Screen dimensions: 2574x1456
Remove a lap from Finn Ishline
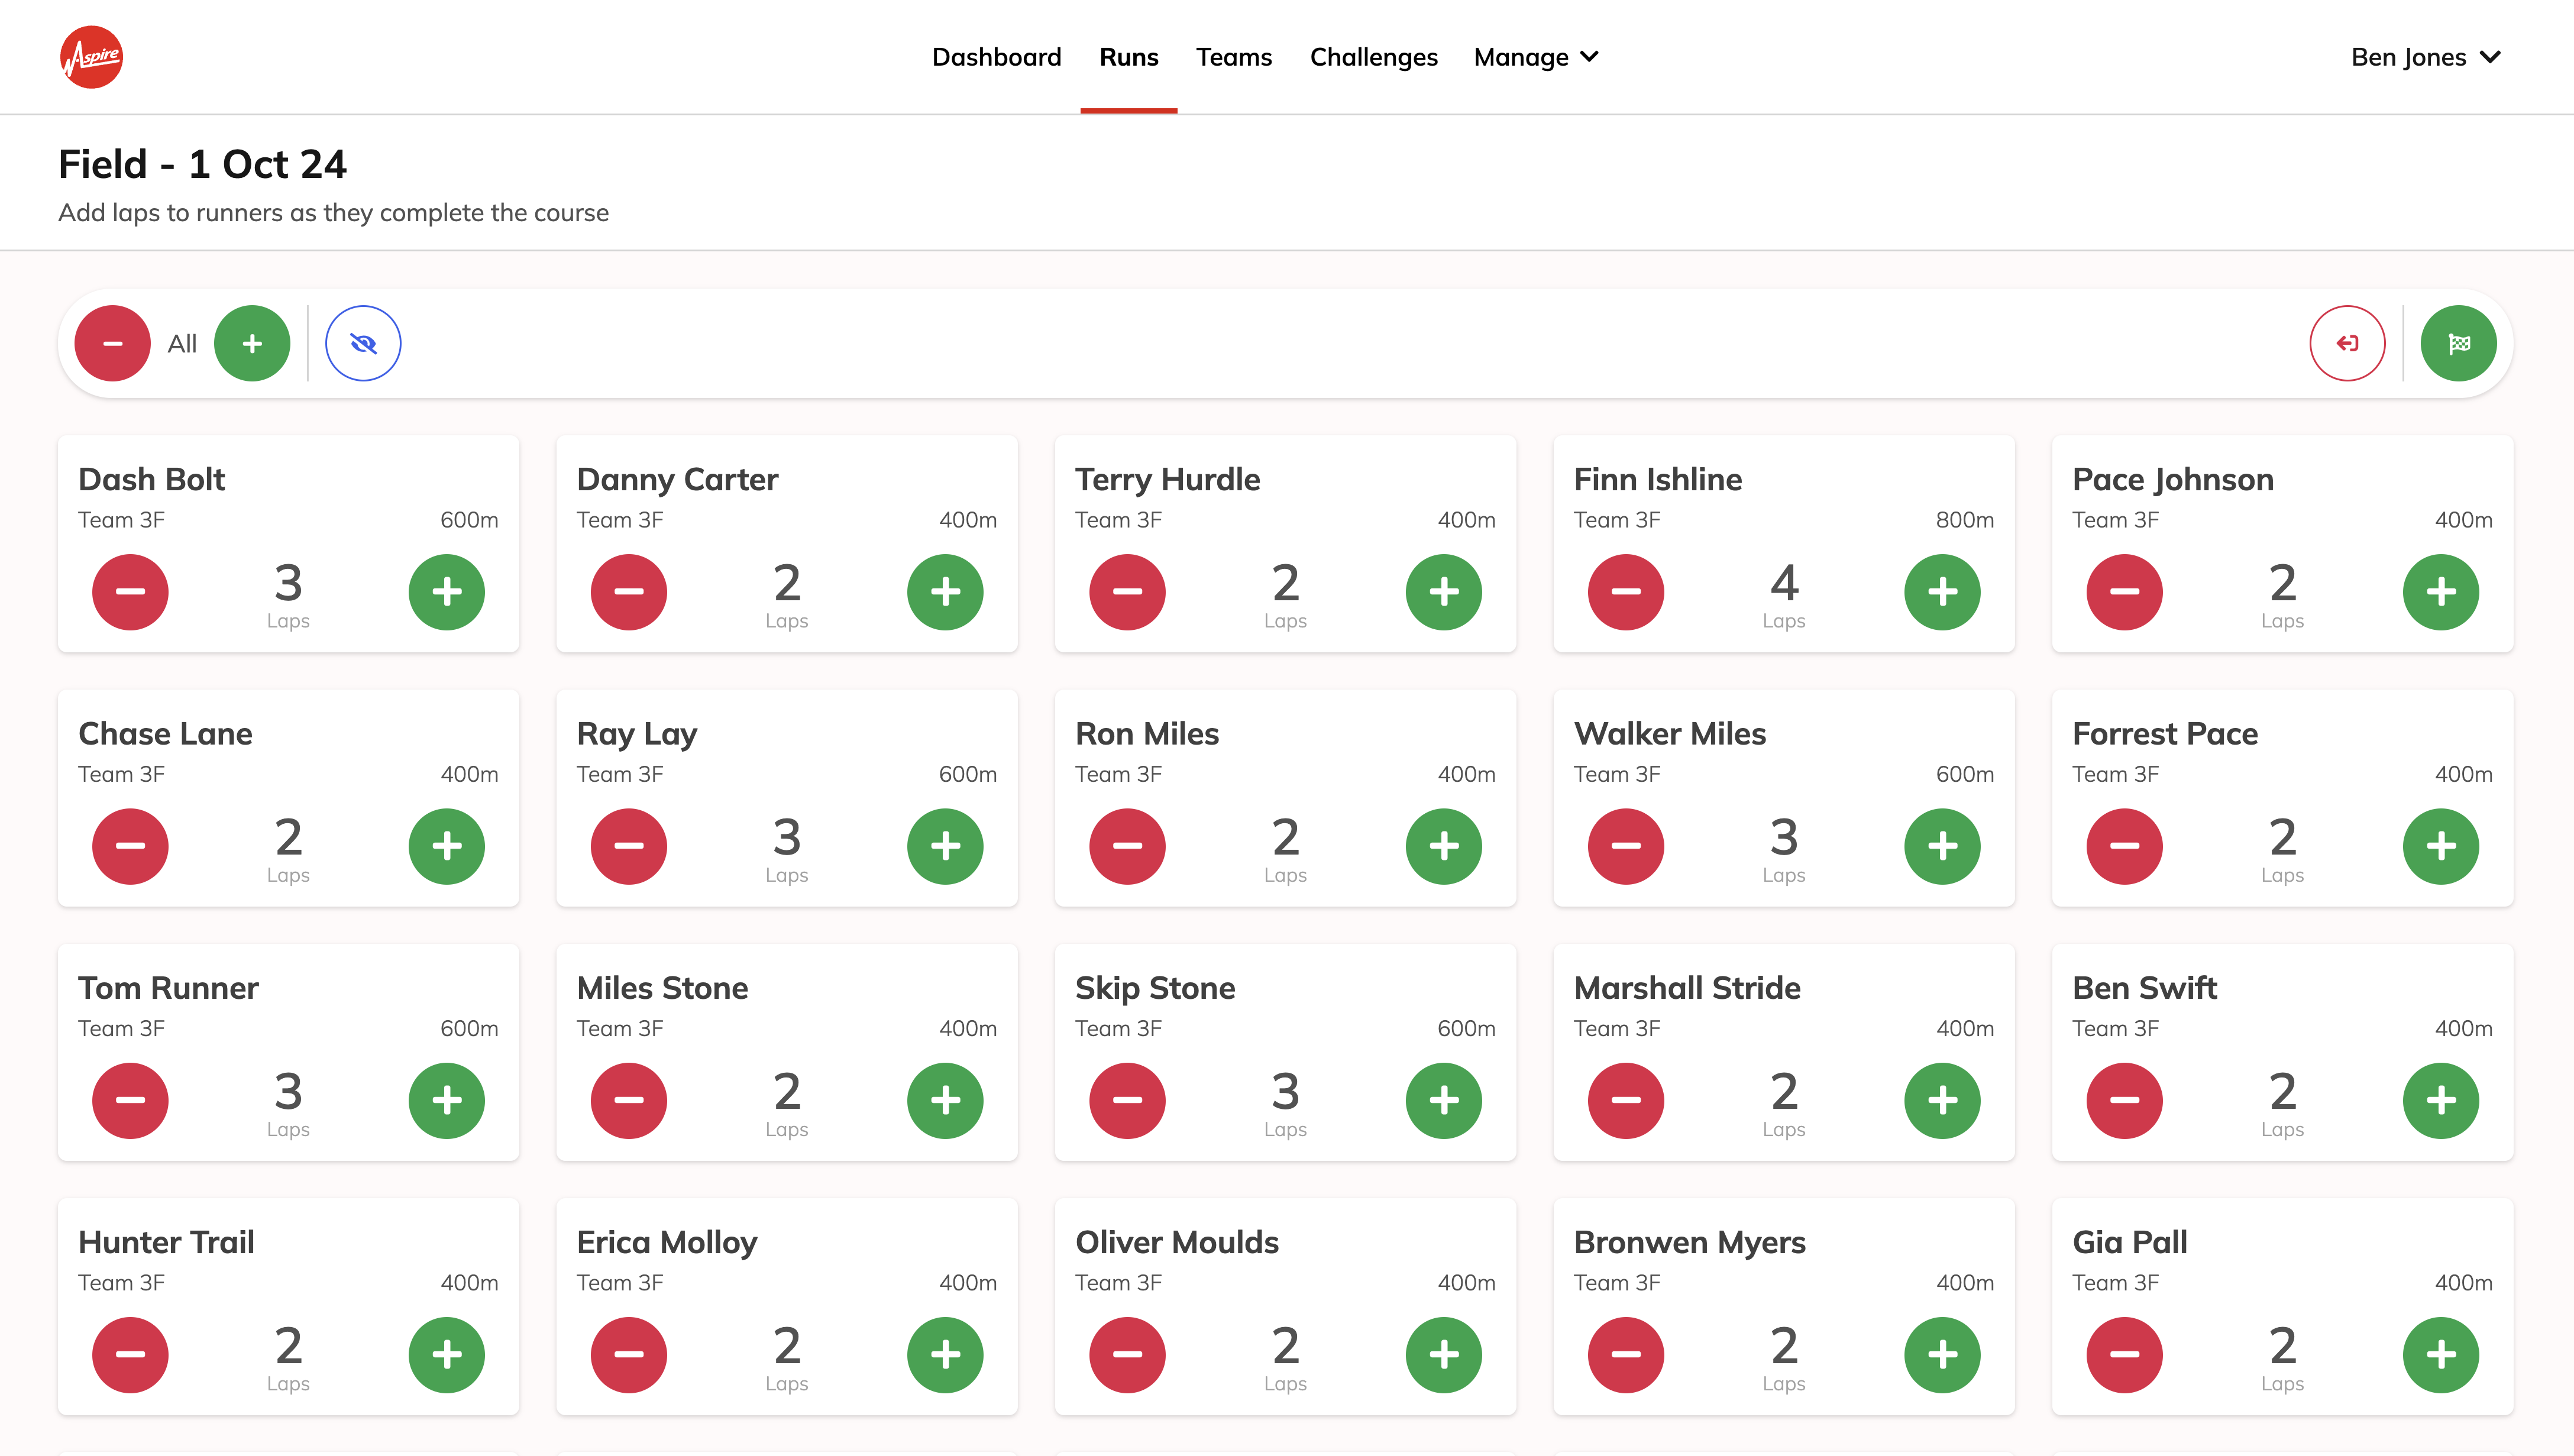1626,592
